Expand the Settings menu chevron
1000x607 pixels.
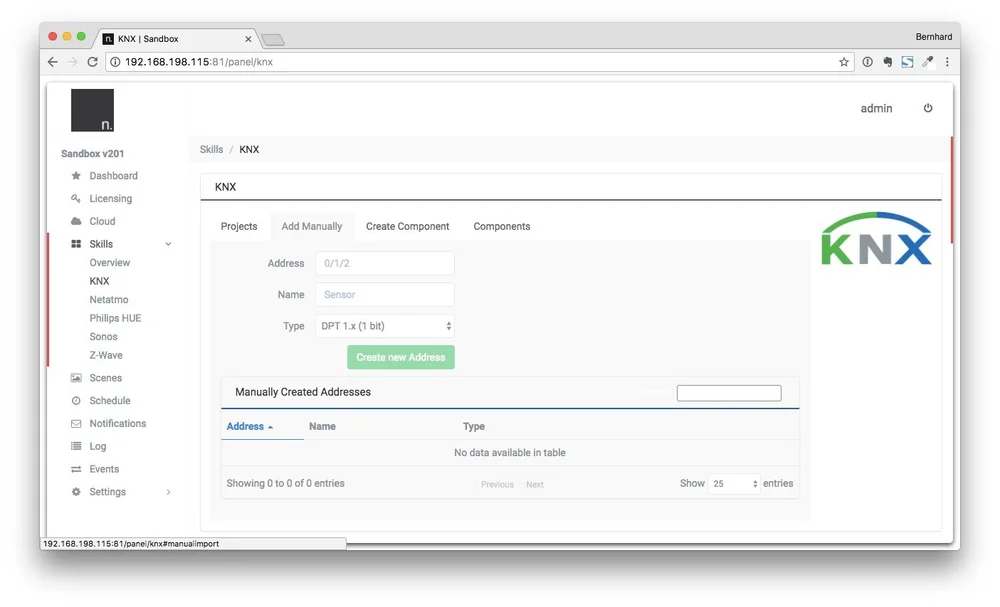coord(168,492)
